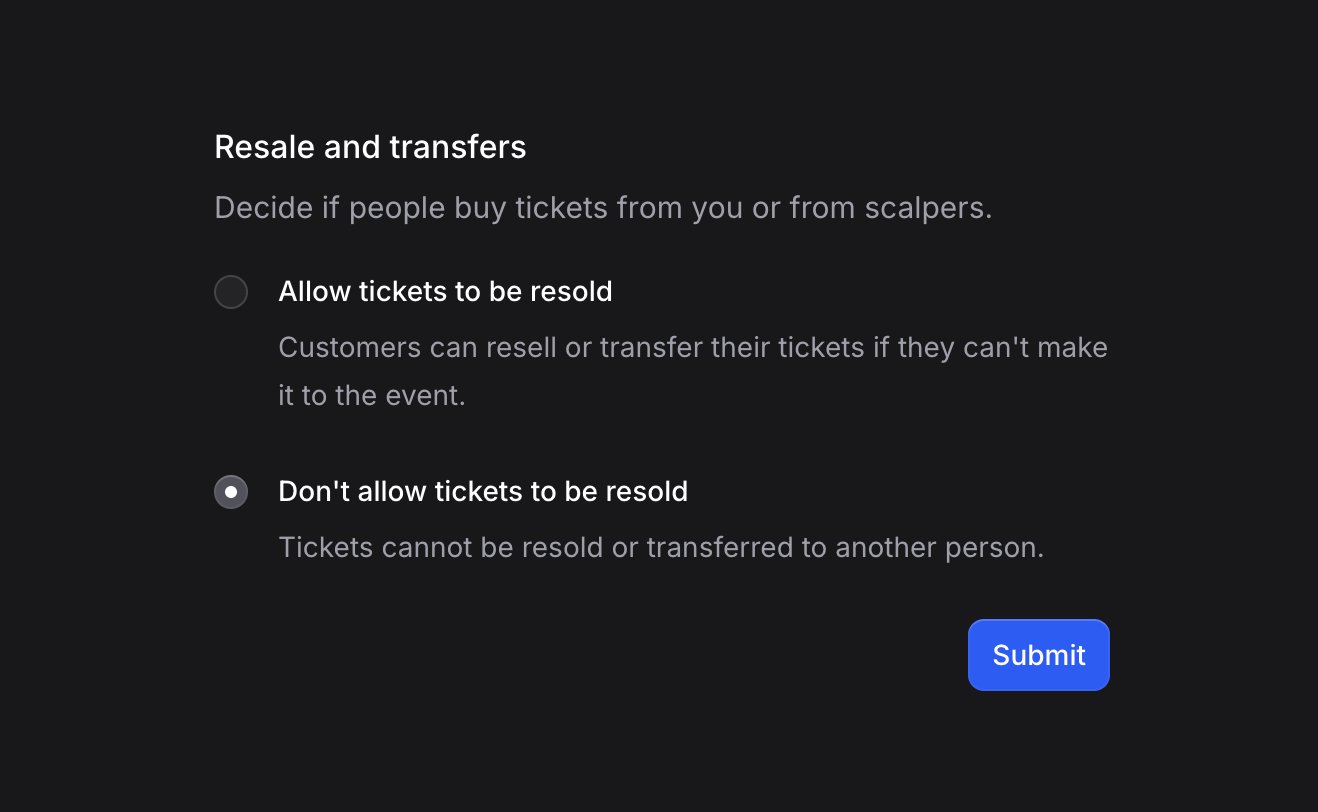Click "it to the event." description line
The height and width of the screenshot is (812, 1318).
click(x=372, y=395)
